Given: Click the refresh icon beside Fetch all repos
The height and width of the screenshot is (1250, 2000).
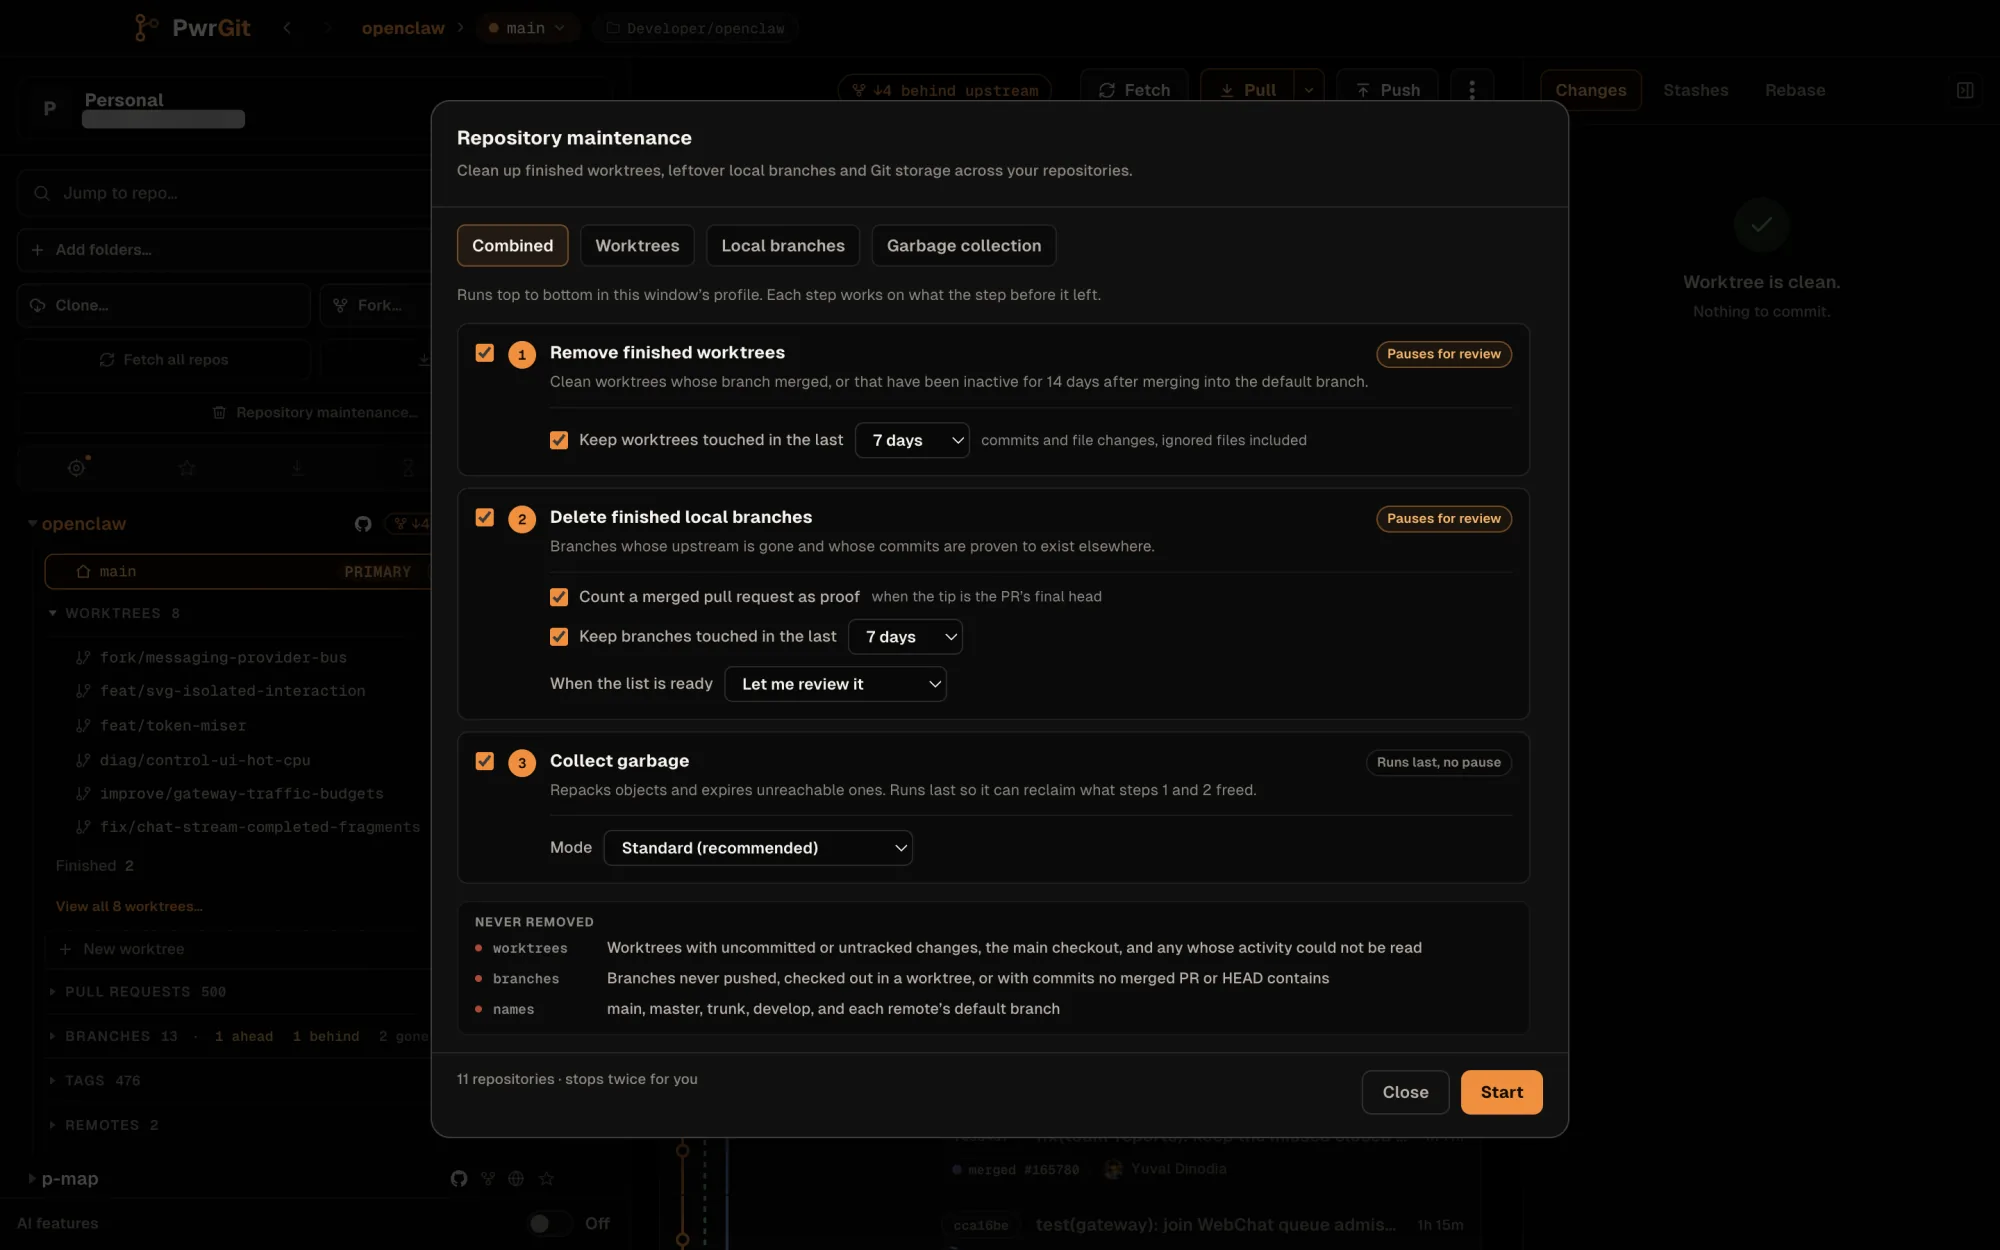Looking at the screenshot, I should (x=107, y=360).
